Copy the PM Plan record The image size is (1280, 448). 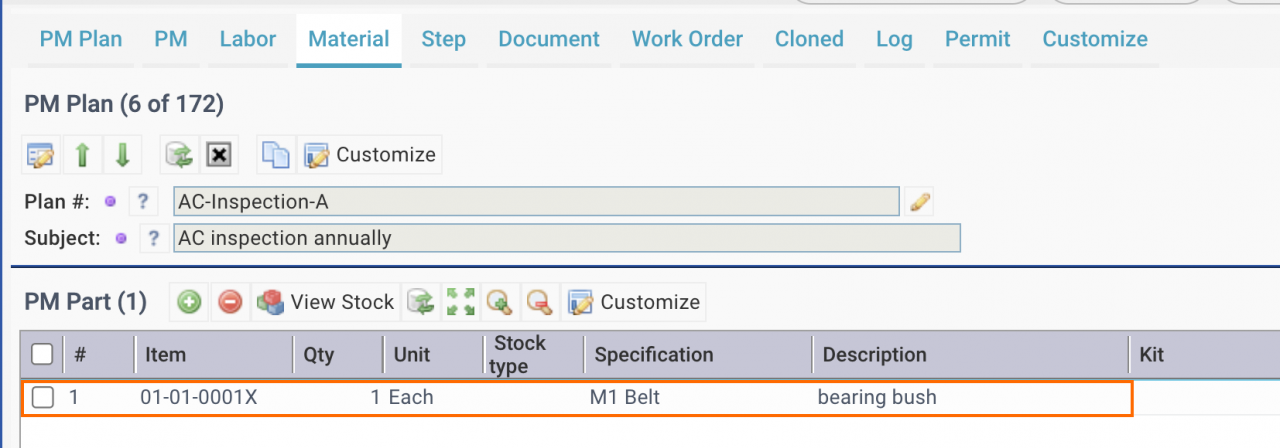(x=275, y=155)
